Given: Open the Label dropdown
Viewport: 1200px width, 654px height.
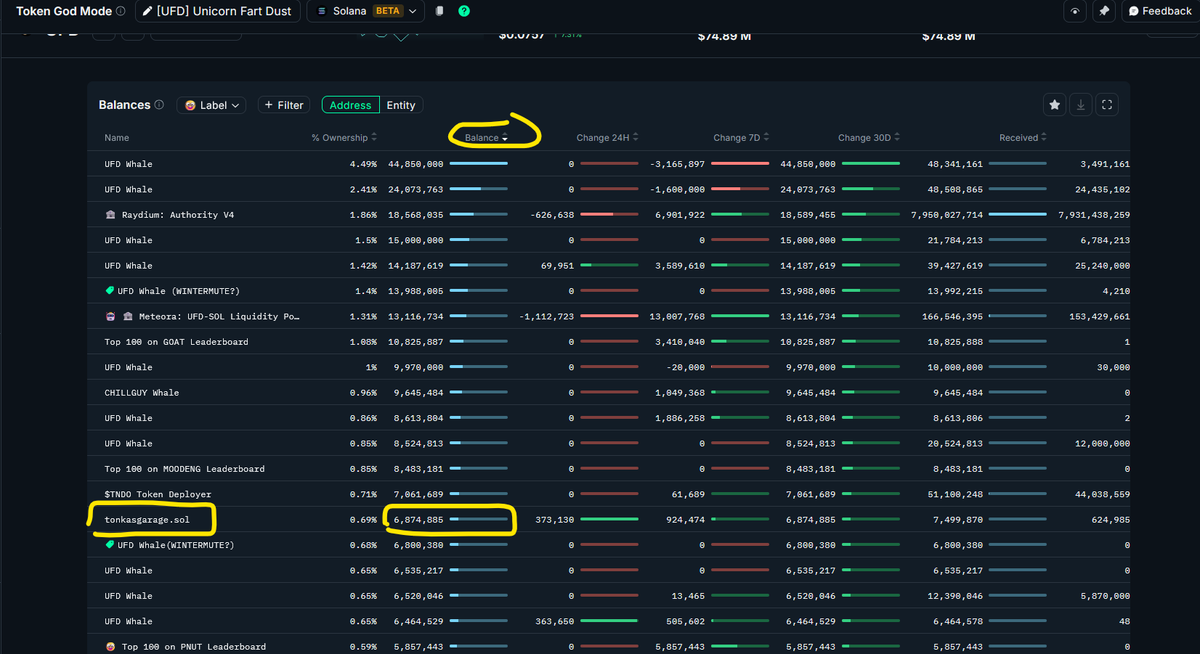Looking at the screenshot, I should [212, 105].
